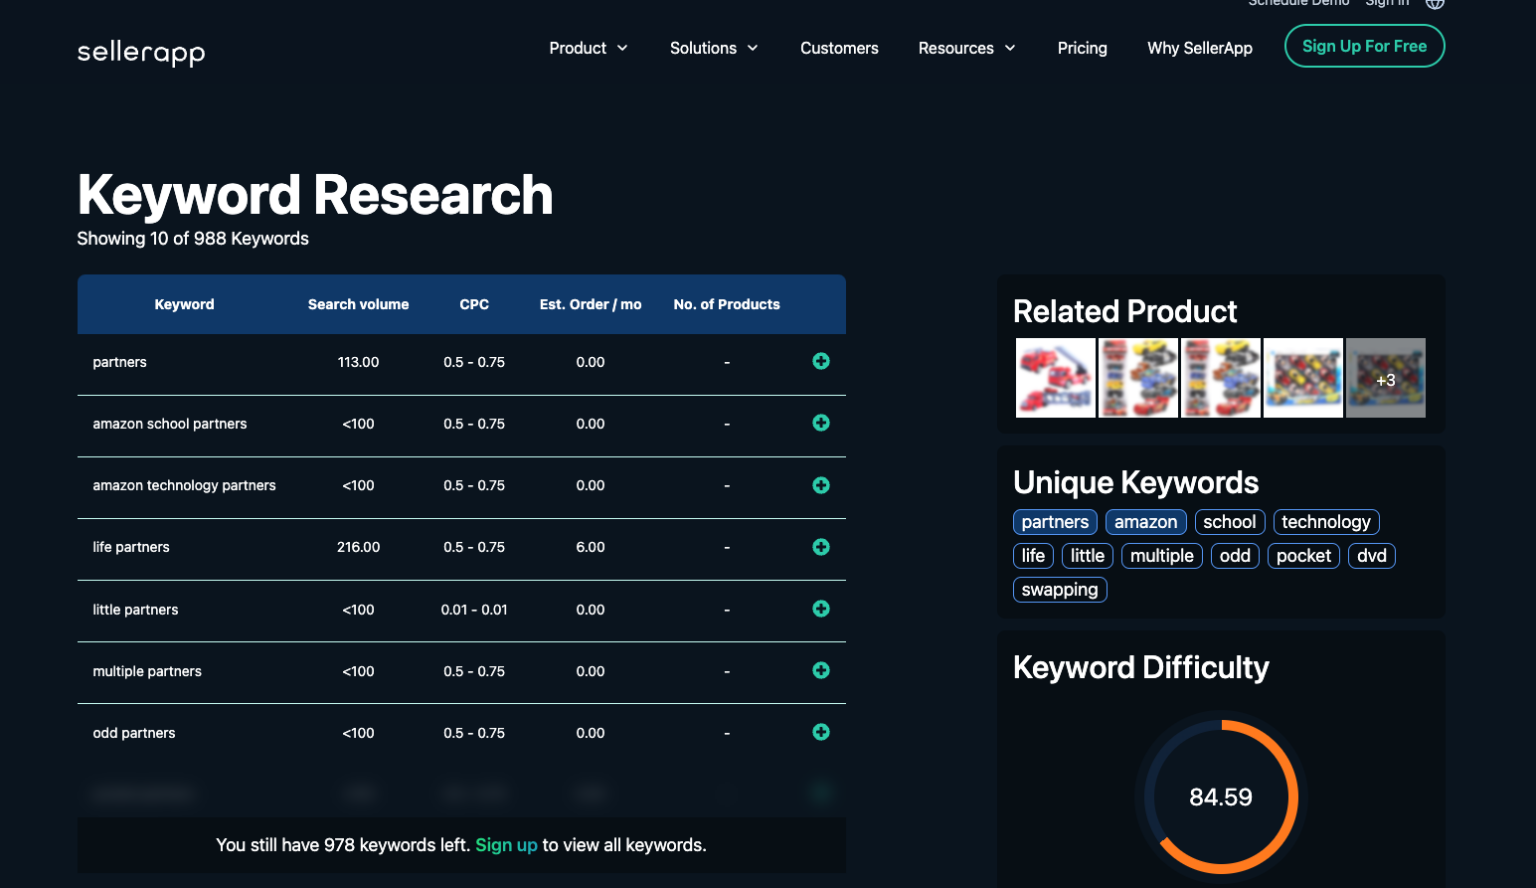
Task: Open the "+3" related product thumbnail
Action: (x=1386, y=378)
